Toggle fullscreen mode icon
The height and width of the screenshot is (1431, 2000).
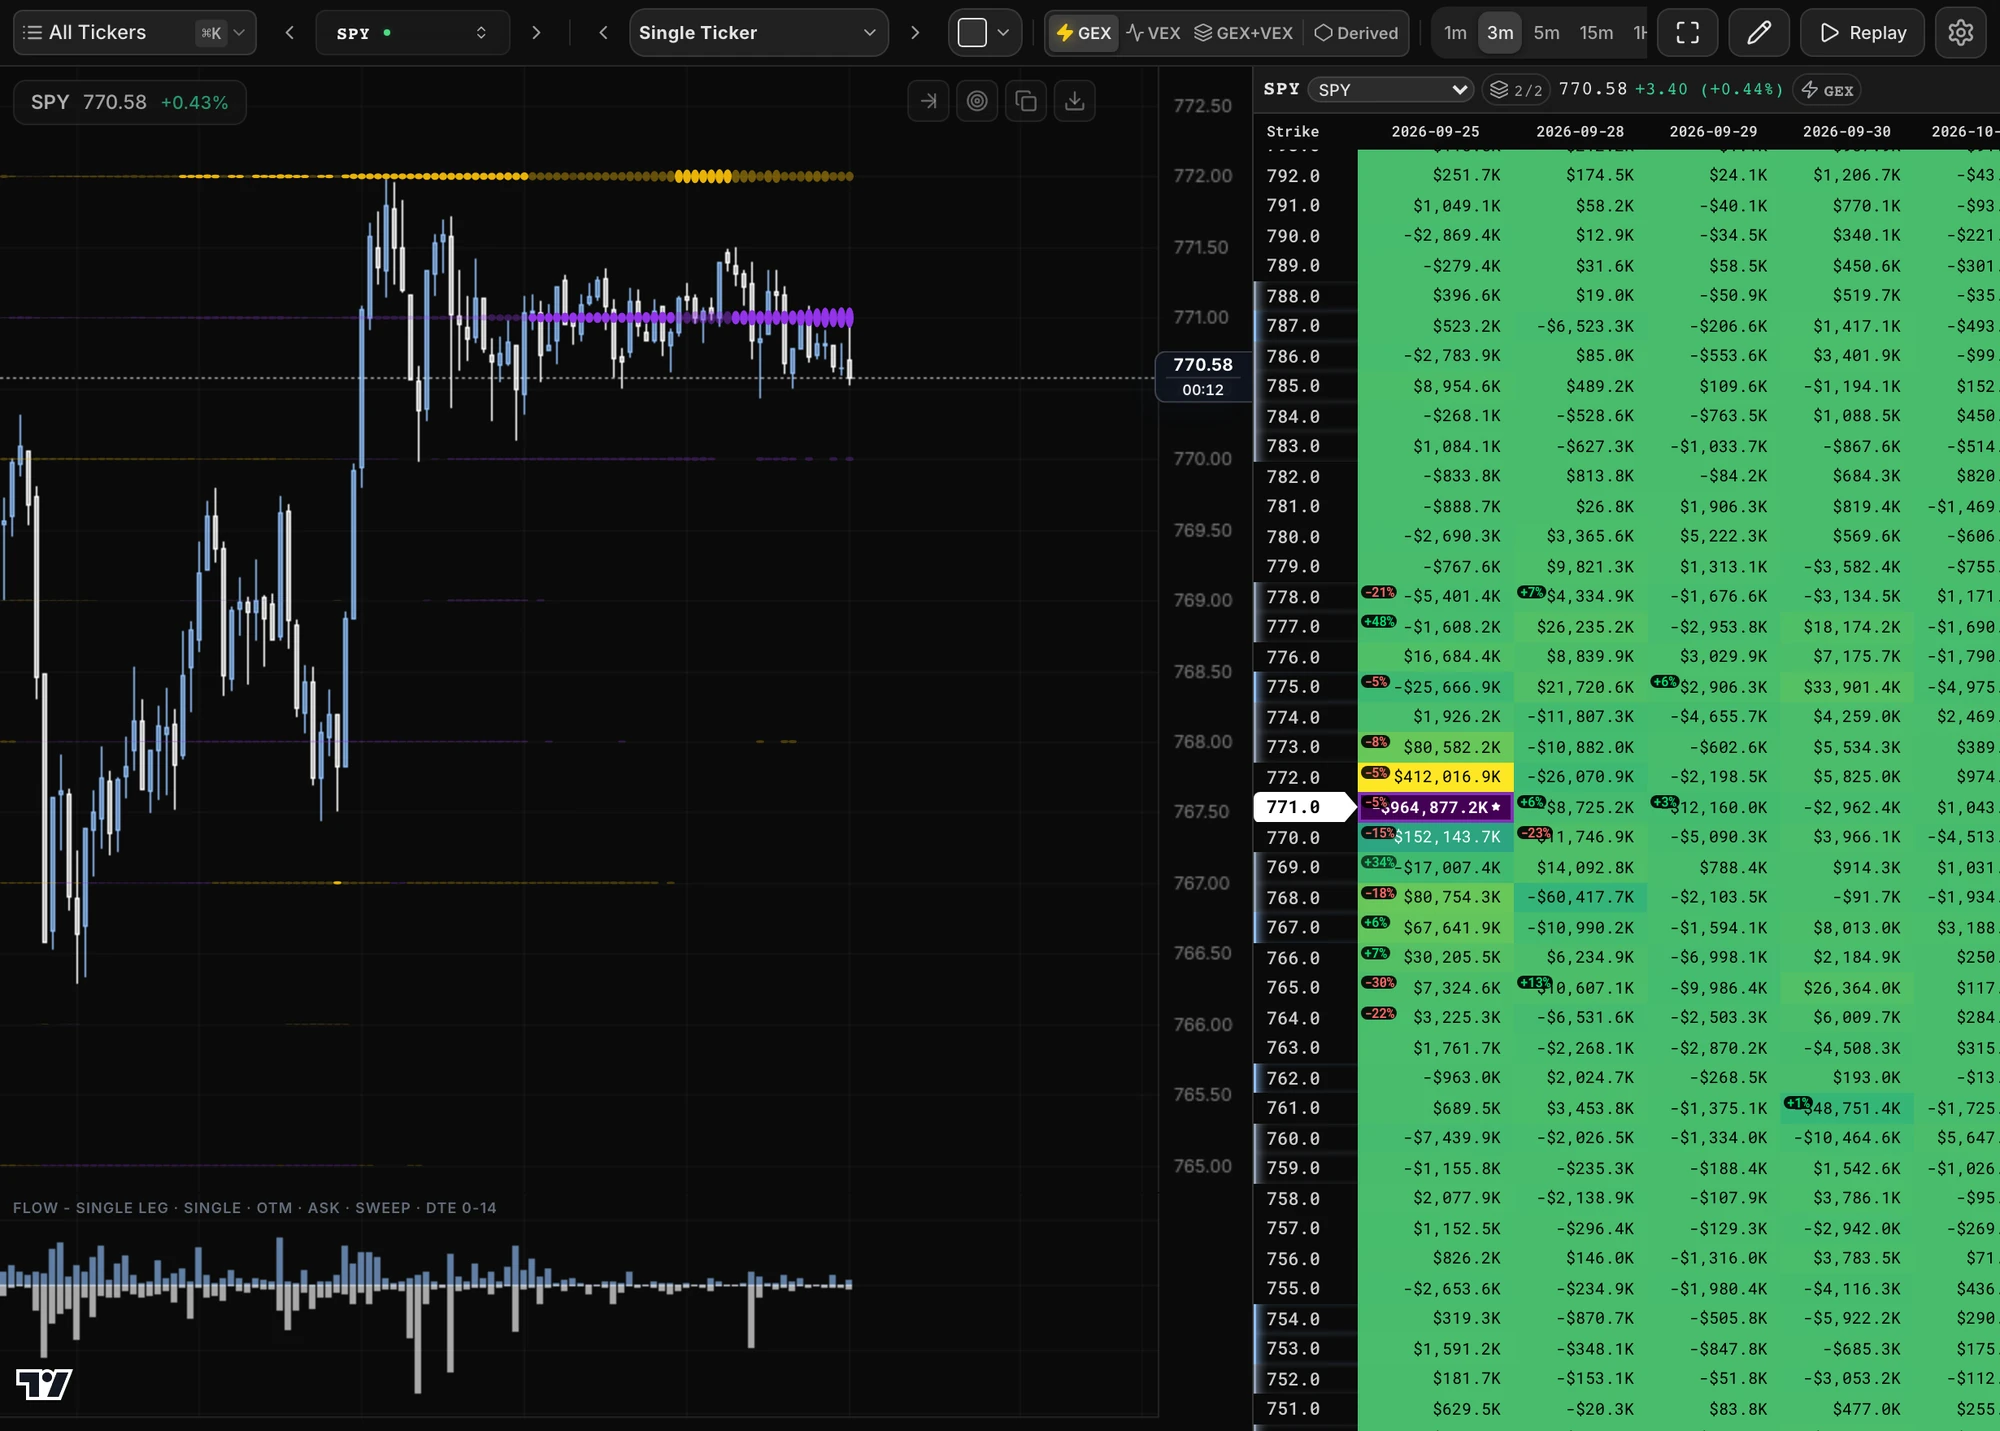coord(1688,33)
